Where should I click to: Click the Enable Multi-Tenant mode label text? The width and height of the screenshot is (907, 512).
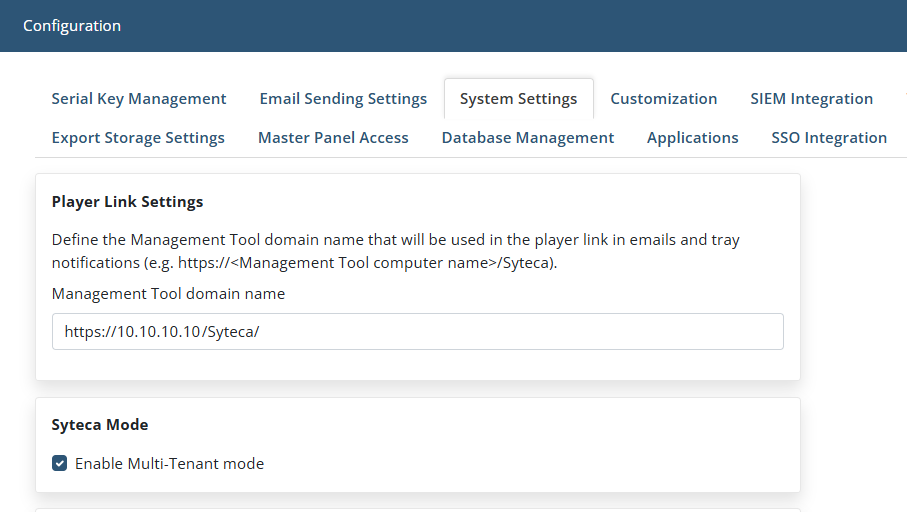169,463
